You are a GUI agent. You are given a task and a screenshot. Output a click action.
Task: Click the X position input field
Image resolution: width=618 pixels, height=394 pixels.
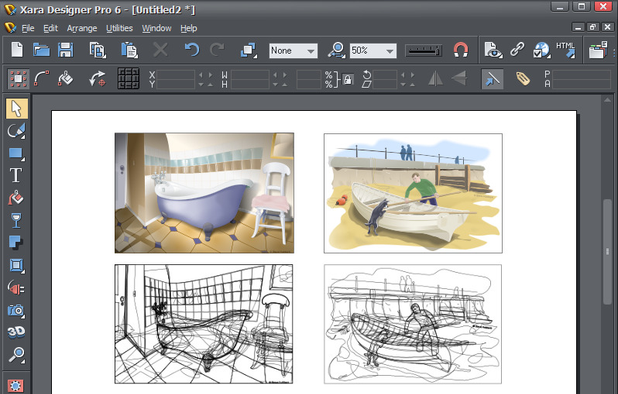pyautogui.click(x=176, y=74)
